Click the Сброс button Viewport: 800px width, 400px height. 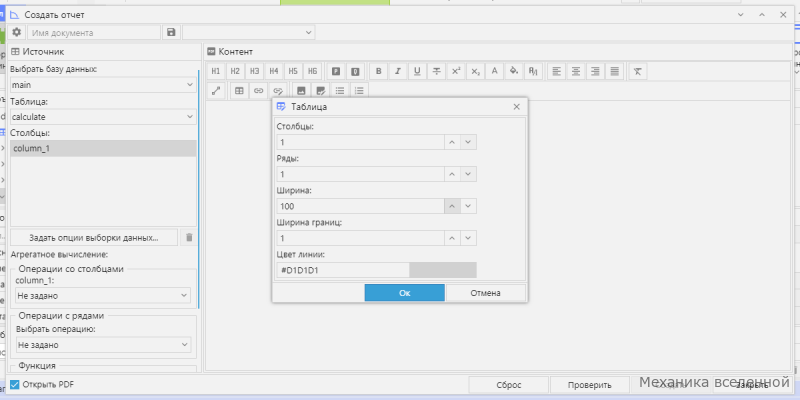(x=508, y=385)
